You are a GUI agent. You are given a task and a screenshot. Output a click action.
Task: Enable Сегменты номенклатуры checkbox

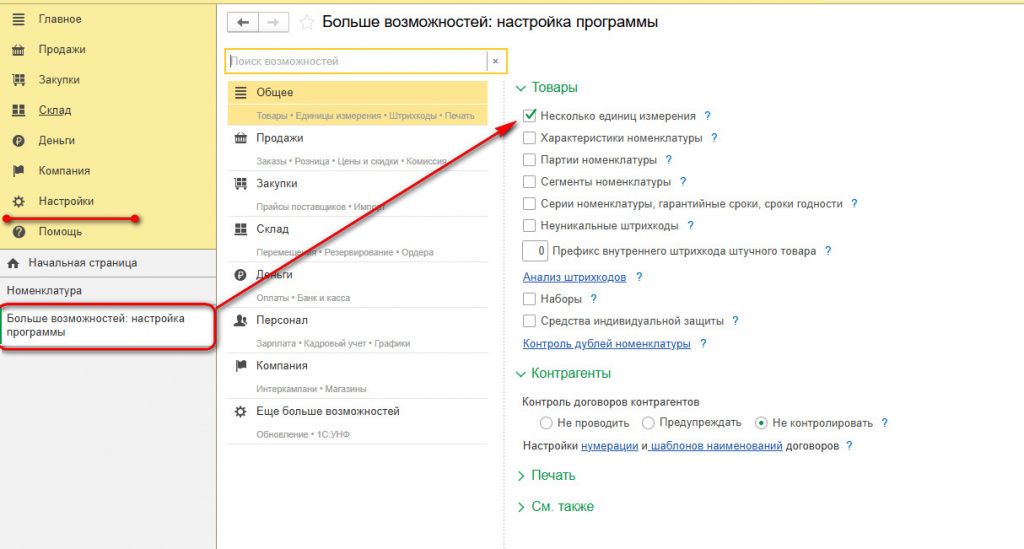(530, 182)
